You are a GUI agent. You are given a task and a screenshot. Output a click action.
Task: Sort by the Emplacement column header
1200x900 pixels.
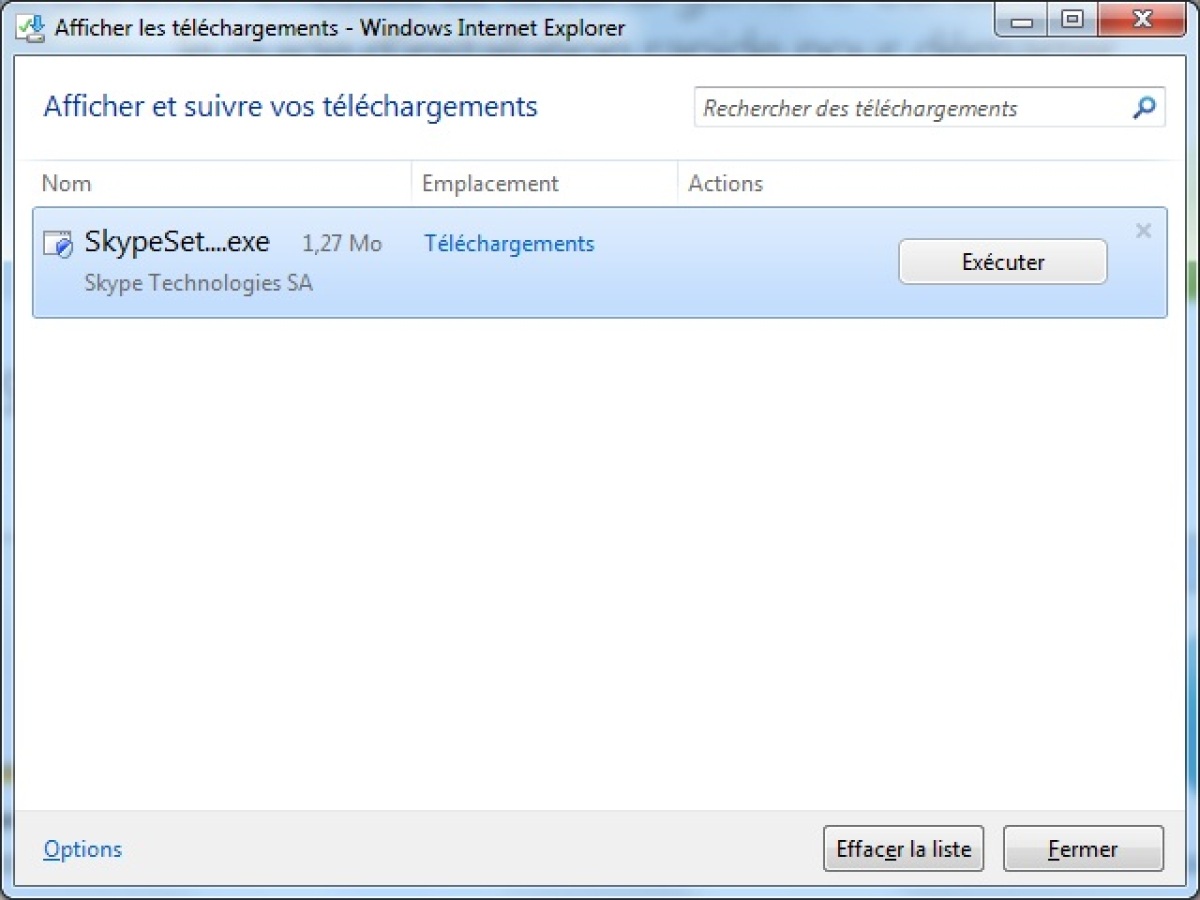pos(545,184)
